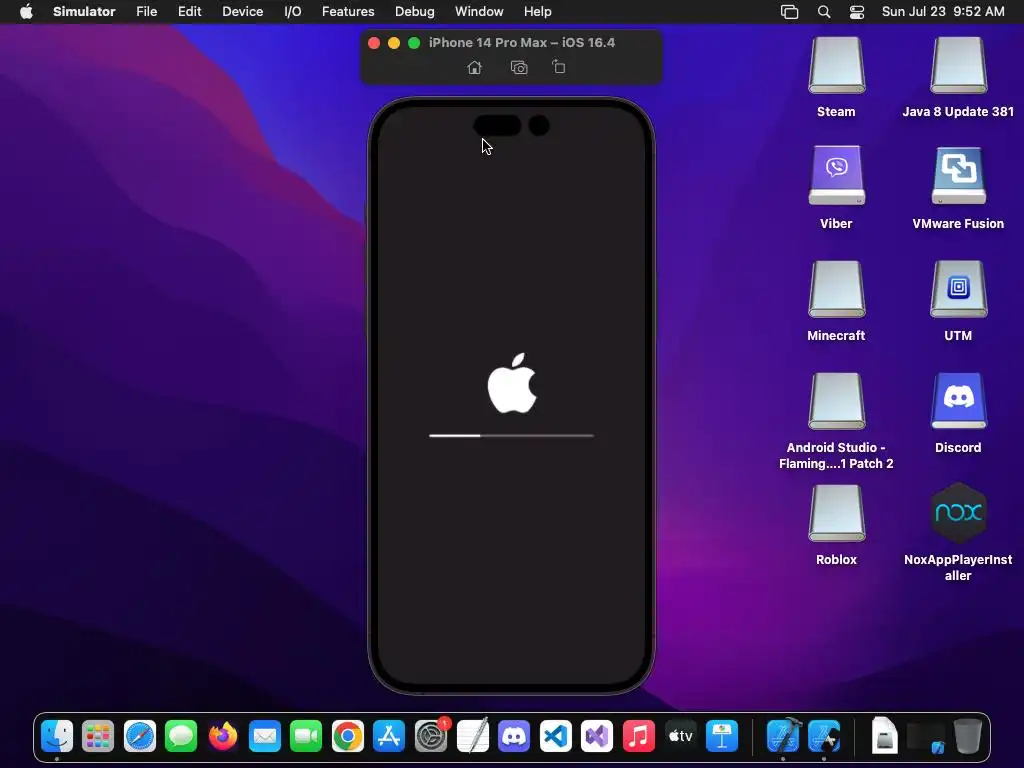Open Spotlight search in menu bar

click(x=824, y=12)
